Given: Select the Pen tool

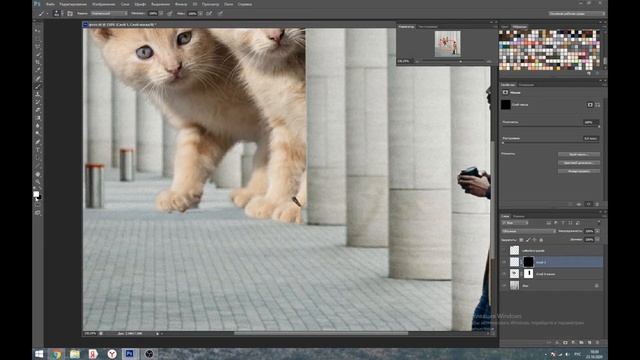Looking at the screenshot, I should (38, 142).
